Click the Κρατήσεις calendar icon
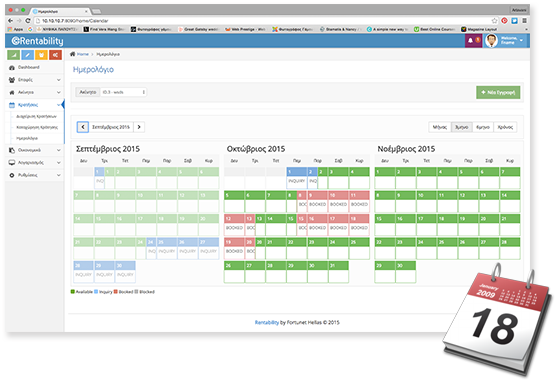 point(12,105)
